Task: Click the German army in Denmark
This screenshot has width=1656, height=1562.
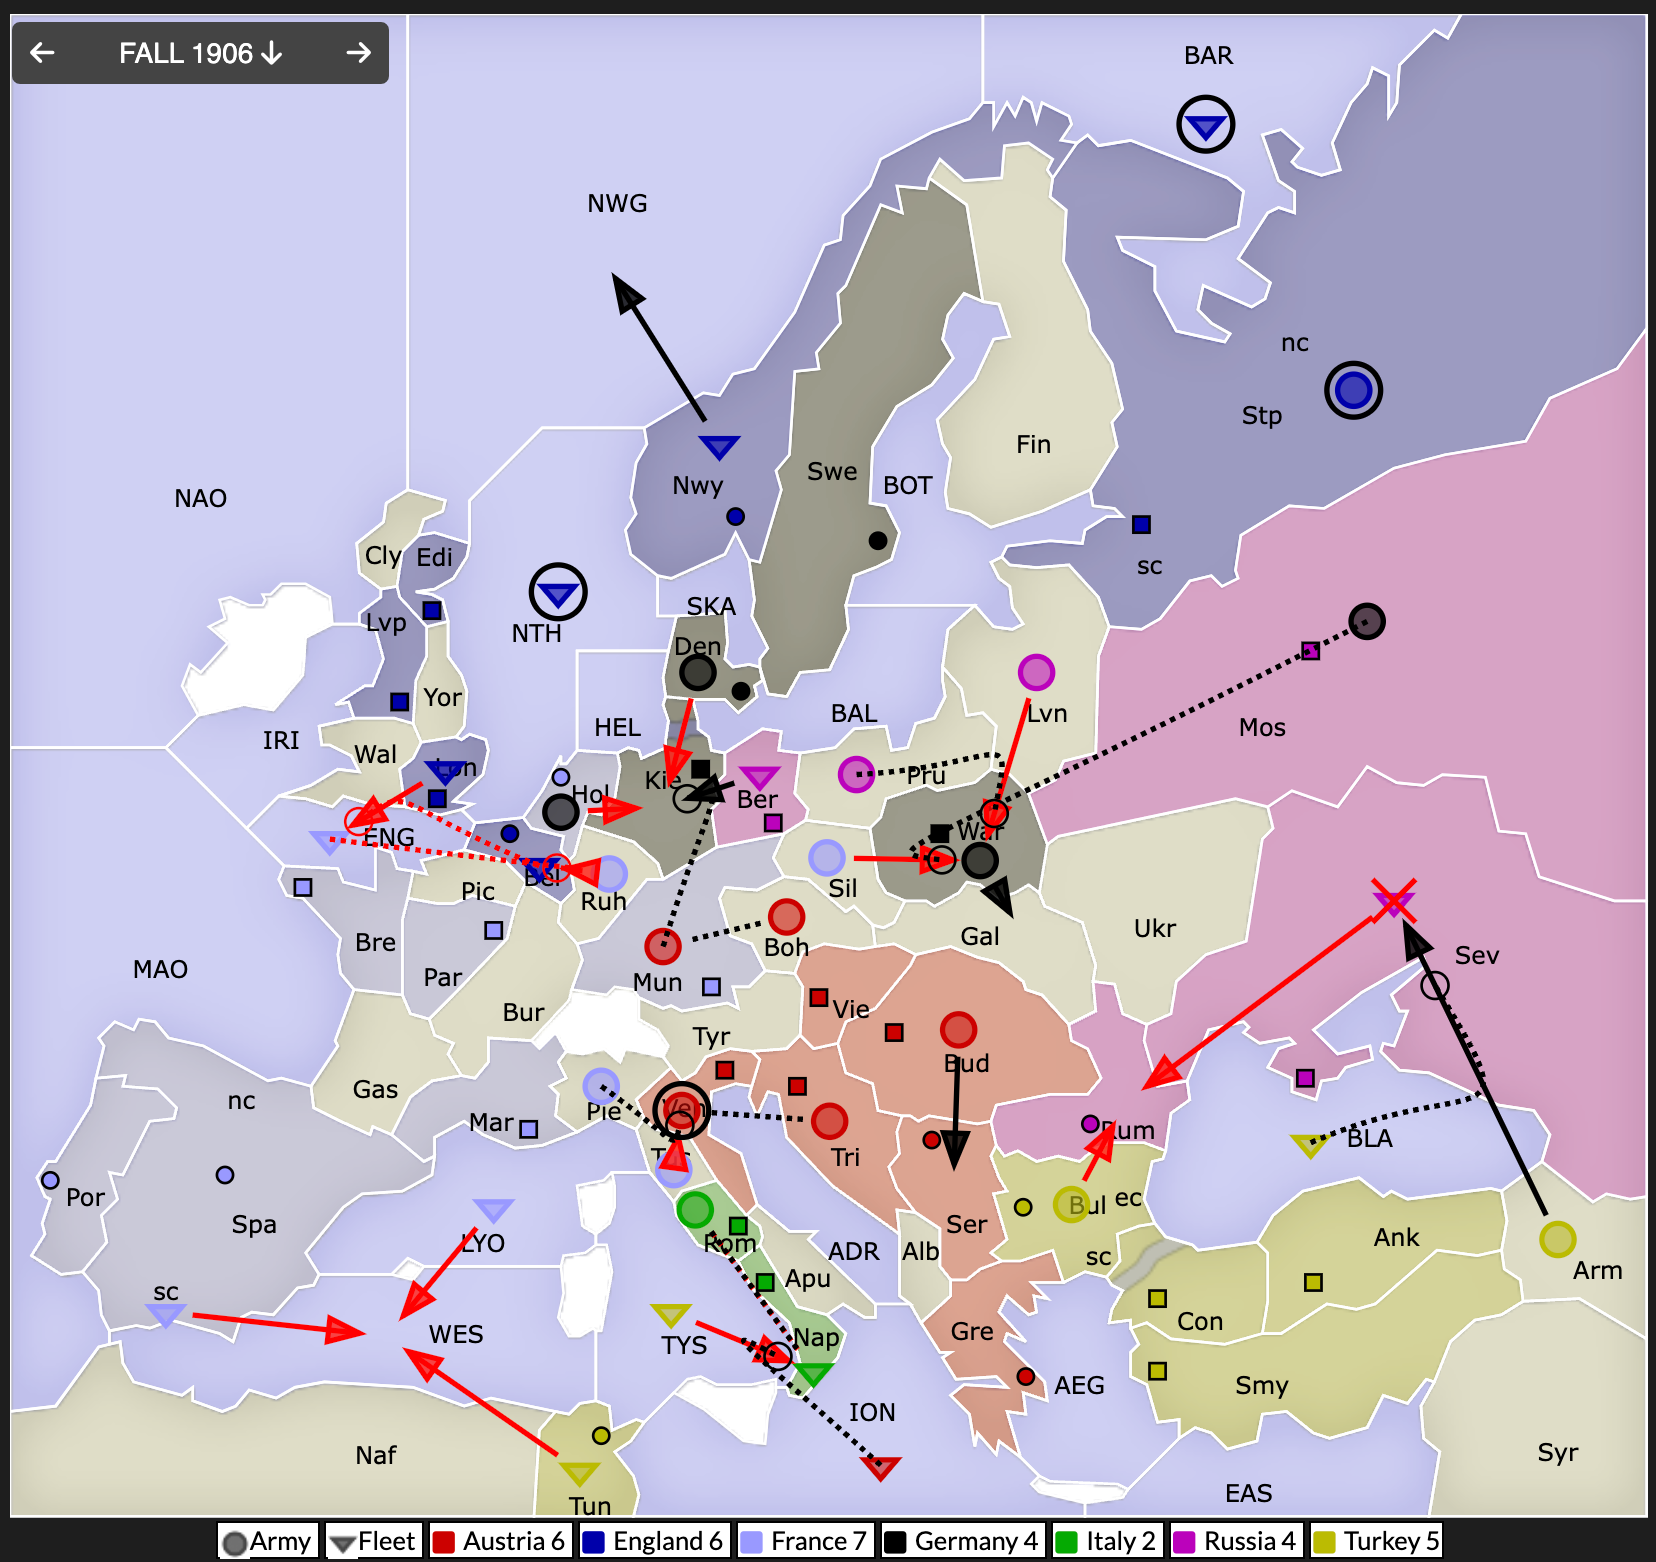Action: (697, 672)
